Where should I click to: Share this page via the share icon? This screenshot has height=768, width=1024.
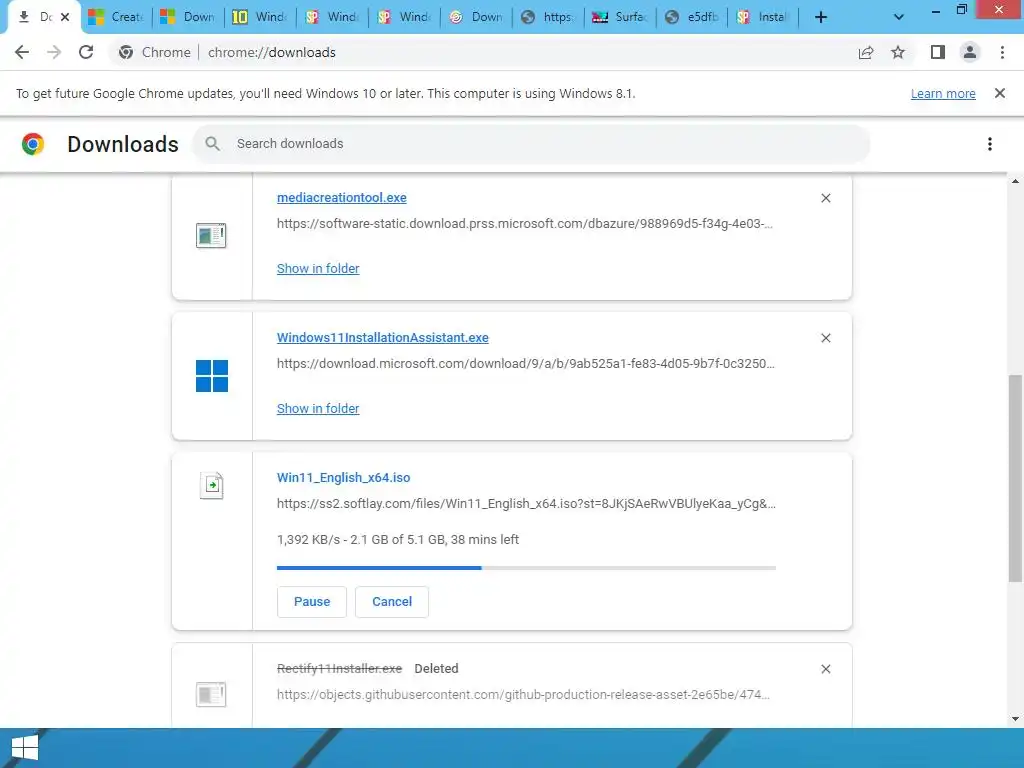click(866, 52)
